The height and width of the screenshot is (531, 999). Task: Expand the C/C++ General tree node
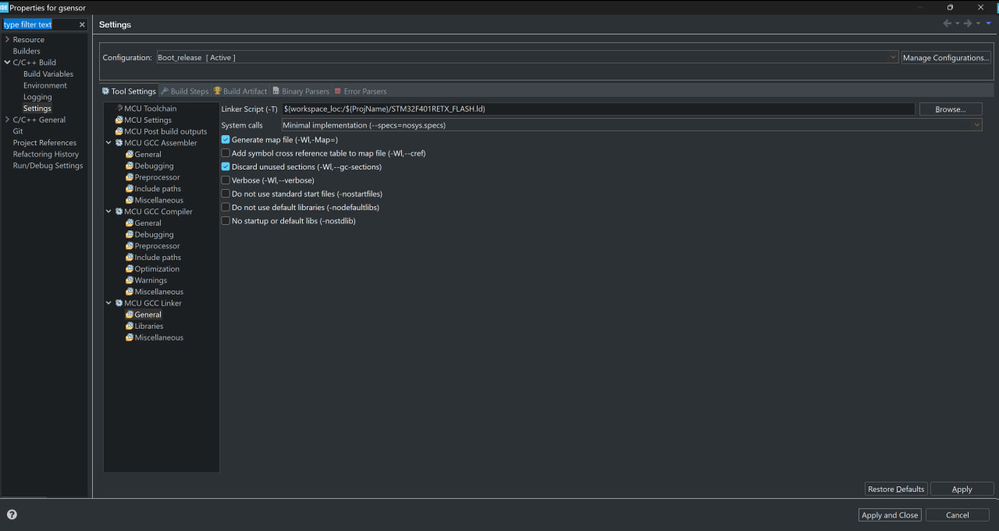(x=7, y=120)
